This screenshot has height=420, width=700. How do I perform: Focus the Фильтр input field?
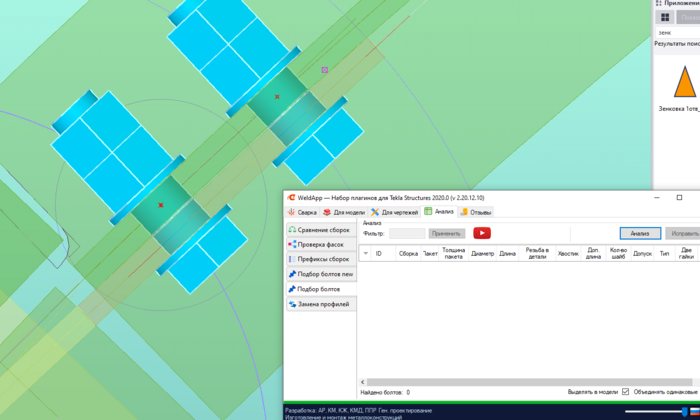[x=407, y=233]
